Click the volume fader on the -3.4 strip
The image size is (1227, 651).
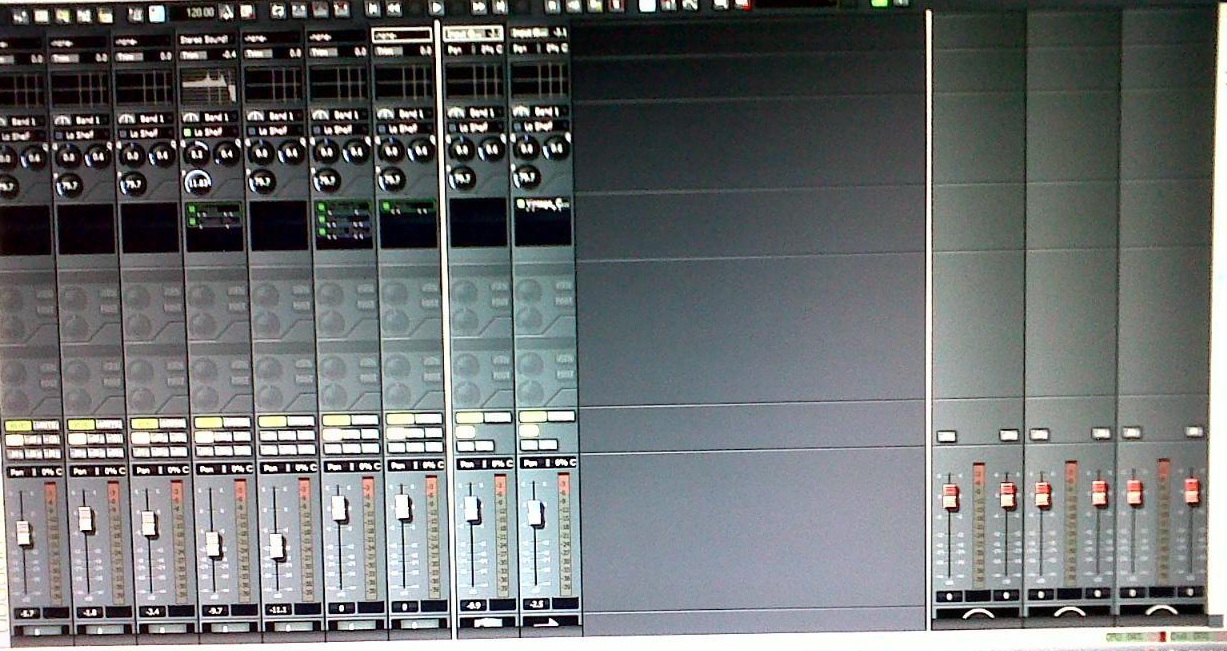[x=148, y=523]
